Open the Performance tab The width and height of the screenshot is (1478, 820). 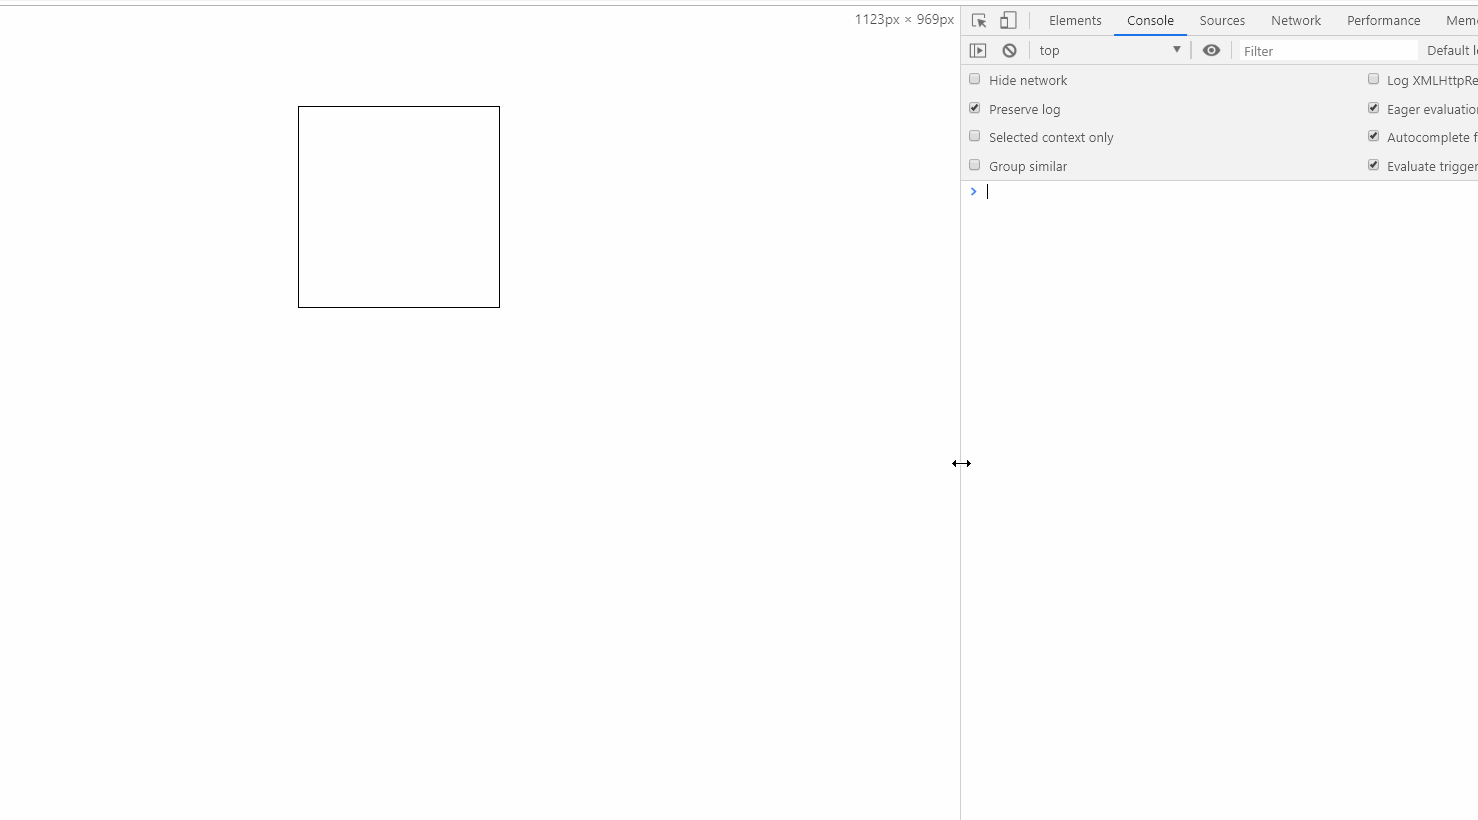(x=1383, y=20)
